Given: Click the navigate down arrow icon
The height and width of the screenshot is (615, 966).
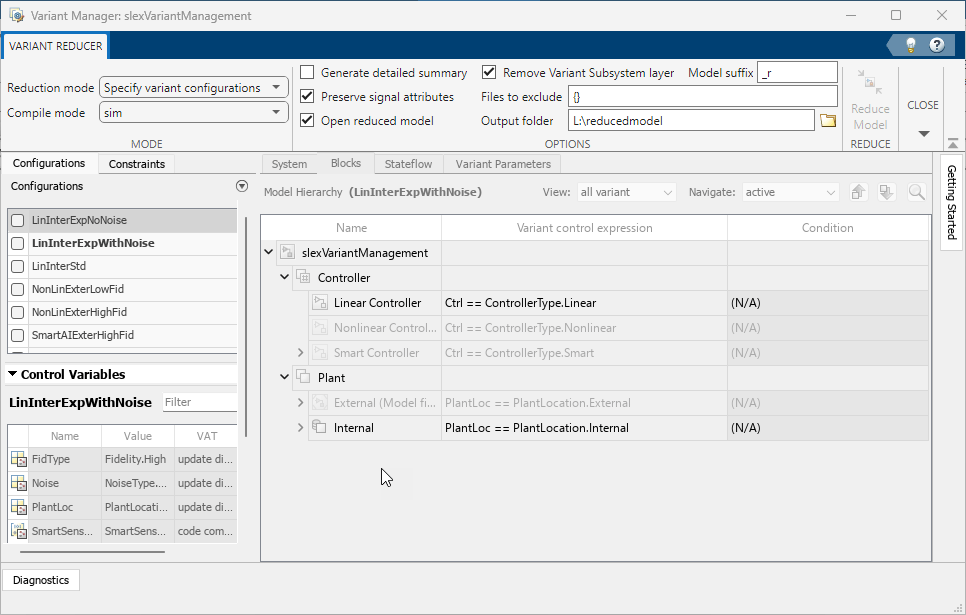Looking at the screenshot, I should [x=886, y=192].
